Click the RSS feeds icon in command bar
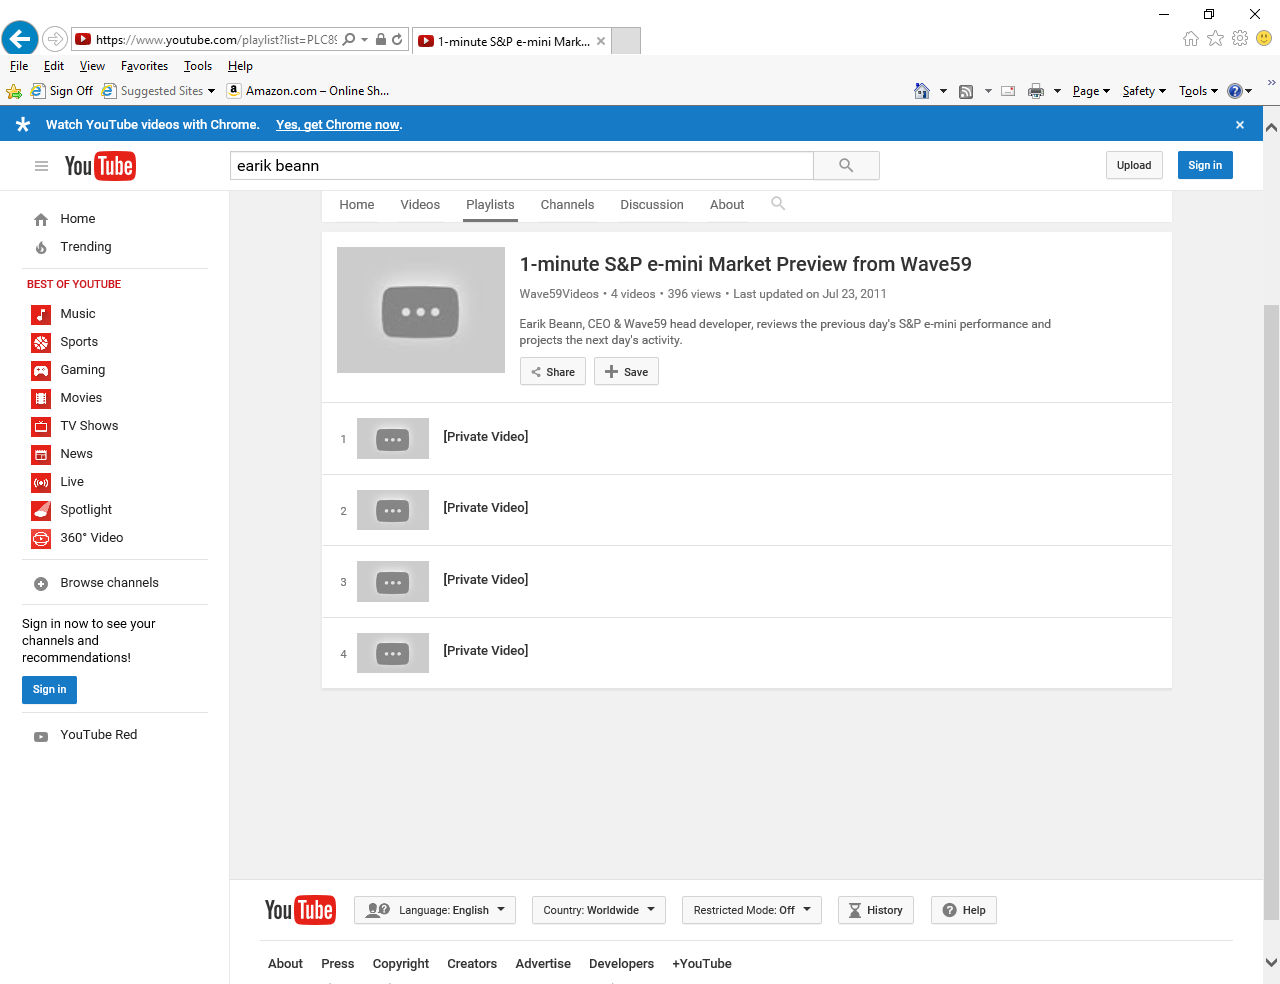This screenshot has height=984, width=1280. pyautogui.click(x=966, y=91)
